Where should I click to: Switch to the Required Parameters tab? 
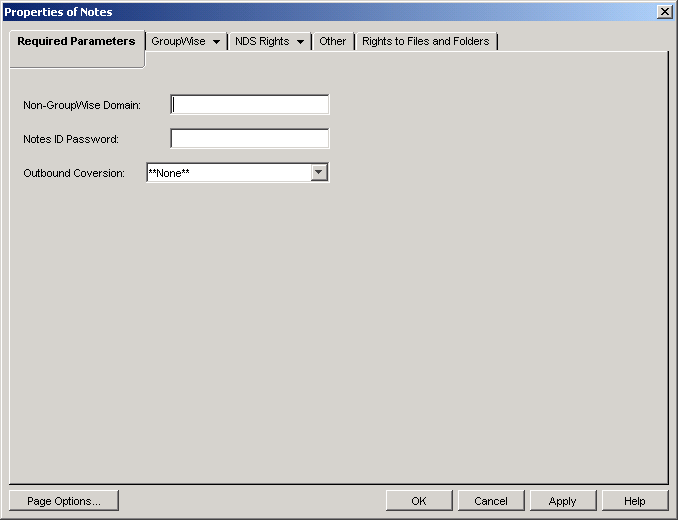[77, 41]
